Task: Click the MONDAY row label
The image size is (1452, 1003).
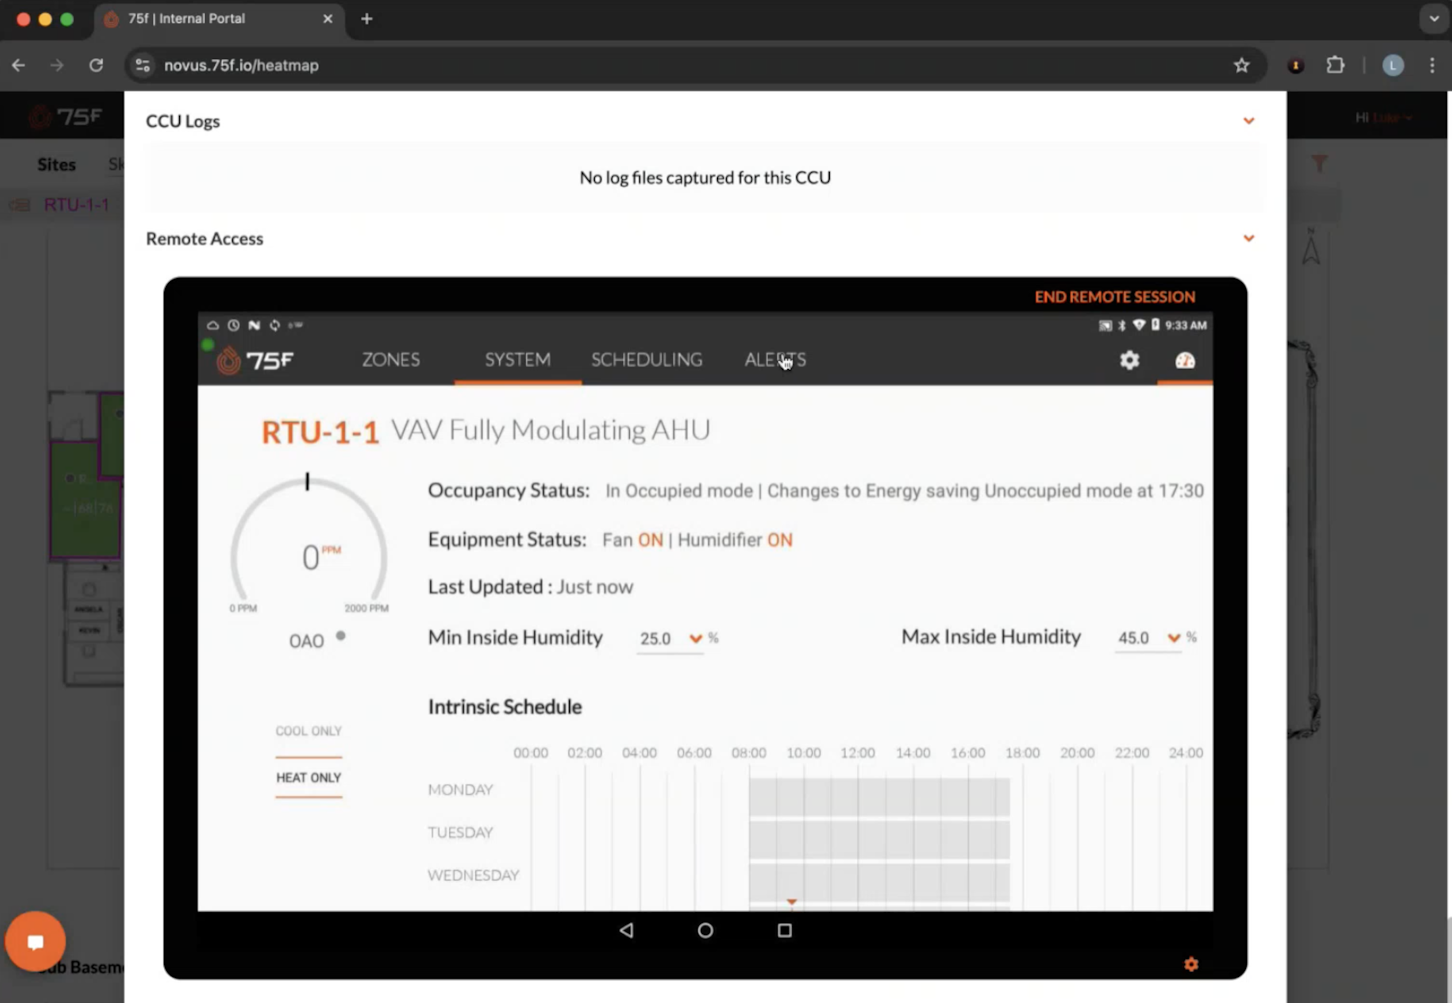Action: point(460,790)
